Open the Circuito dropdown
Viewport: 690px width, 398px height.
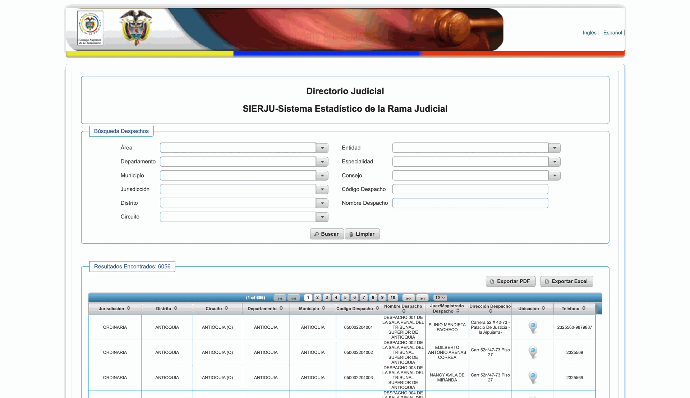coord(323,217)
